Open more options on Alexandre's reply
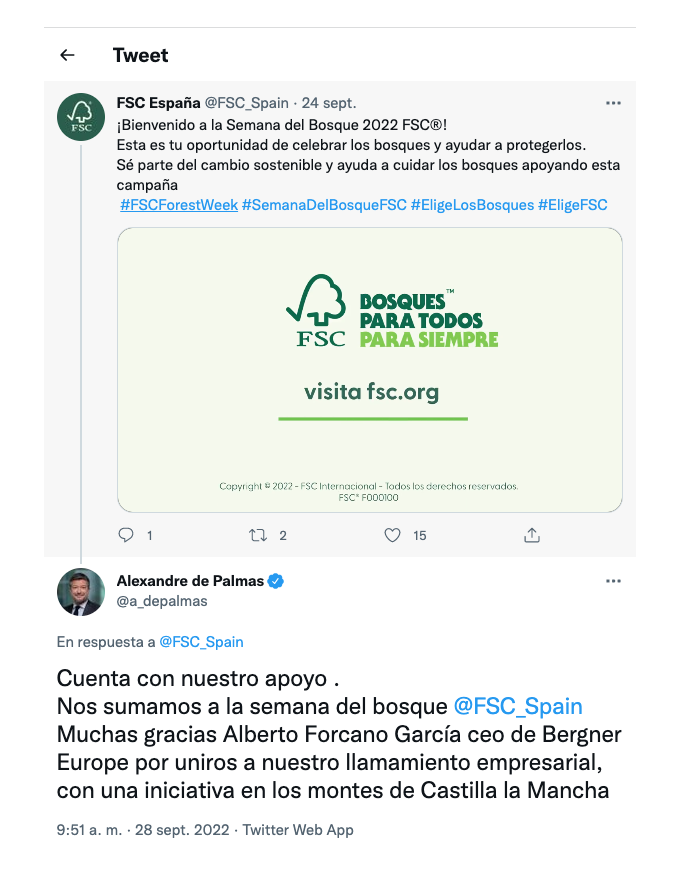The width and height of the screenshot is (679, 881). pyautogui.click(x=614, y=581)
